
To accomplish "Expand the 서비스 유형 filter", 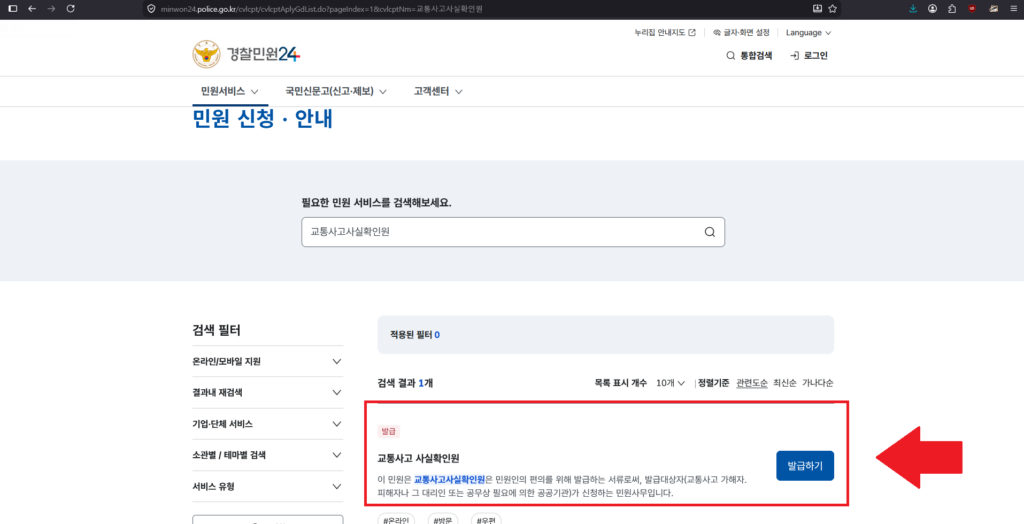I will coord(267,487).
